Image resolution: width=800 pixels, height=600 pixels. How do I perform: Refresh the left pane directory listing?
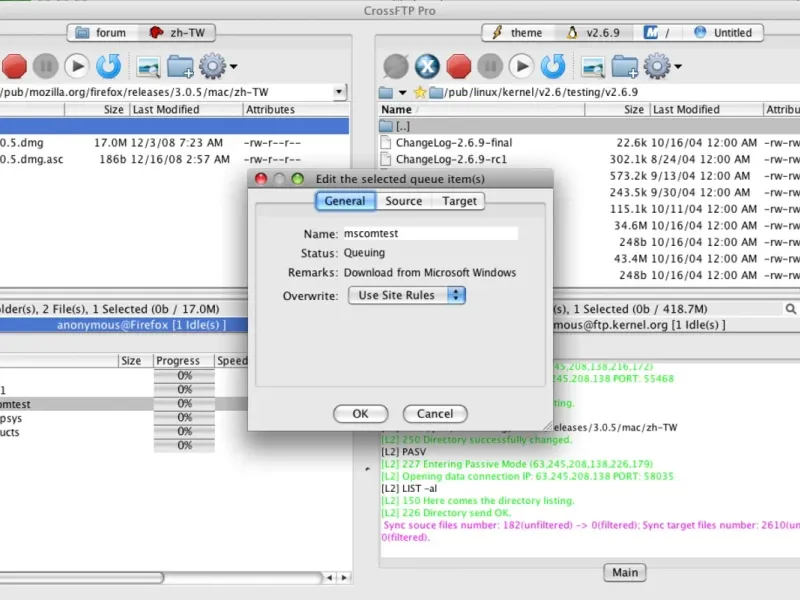(x=108, y=67)
